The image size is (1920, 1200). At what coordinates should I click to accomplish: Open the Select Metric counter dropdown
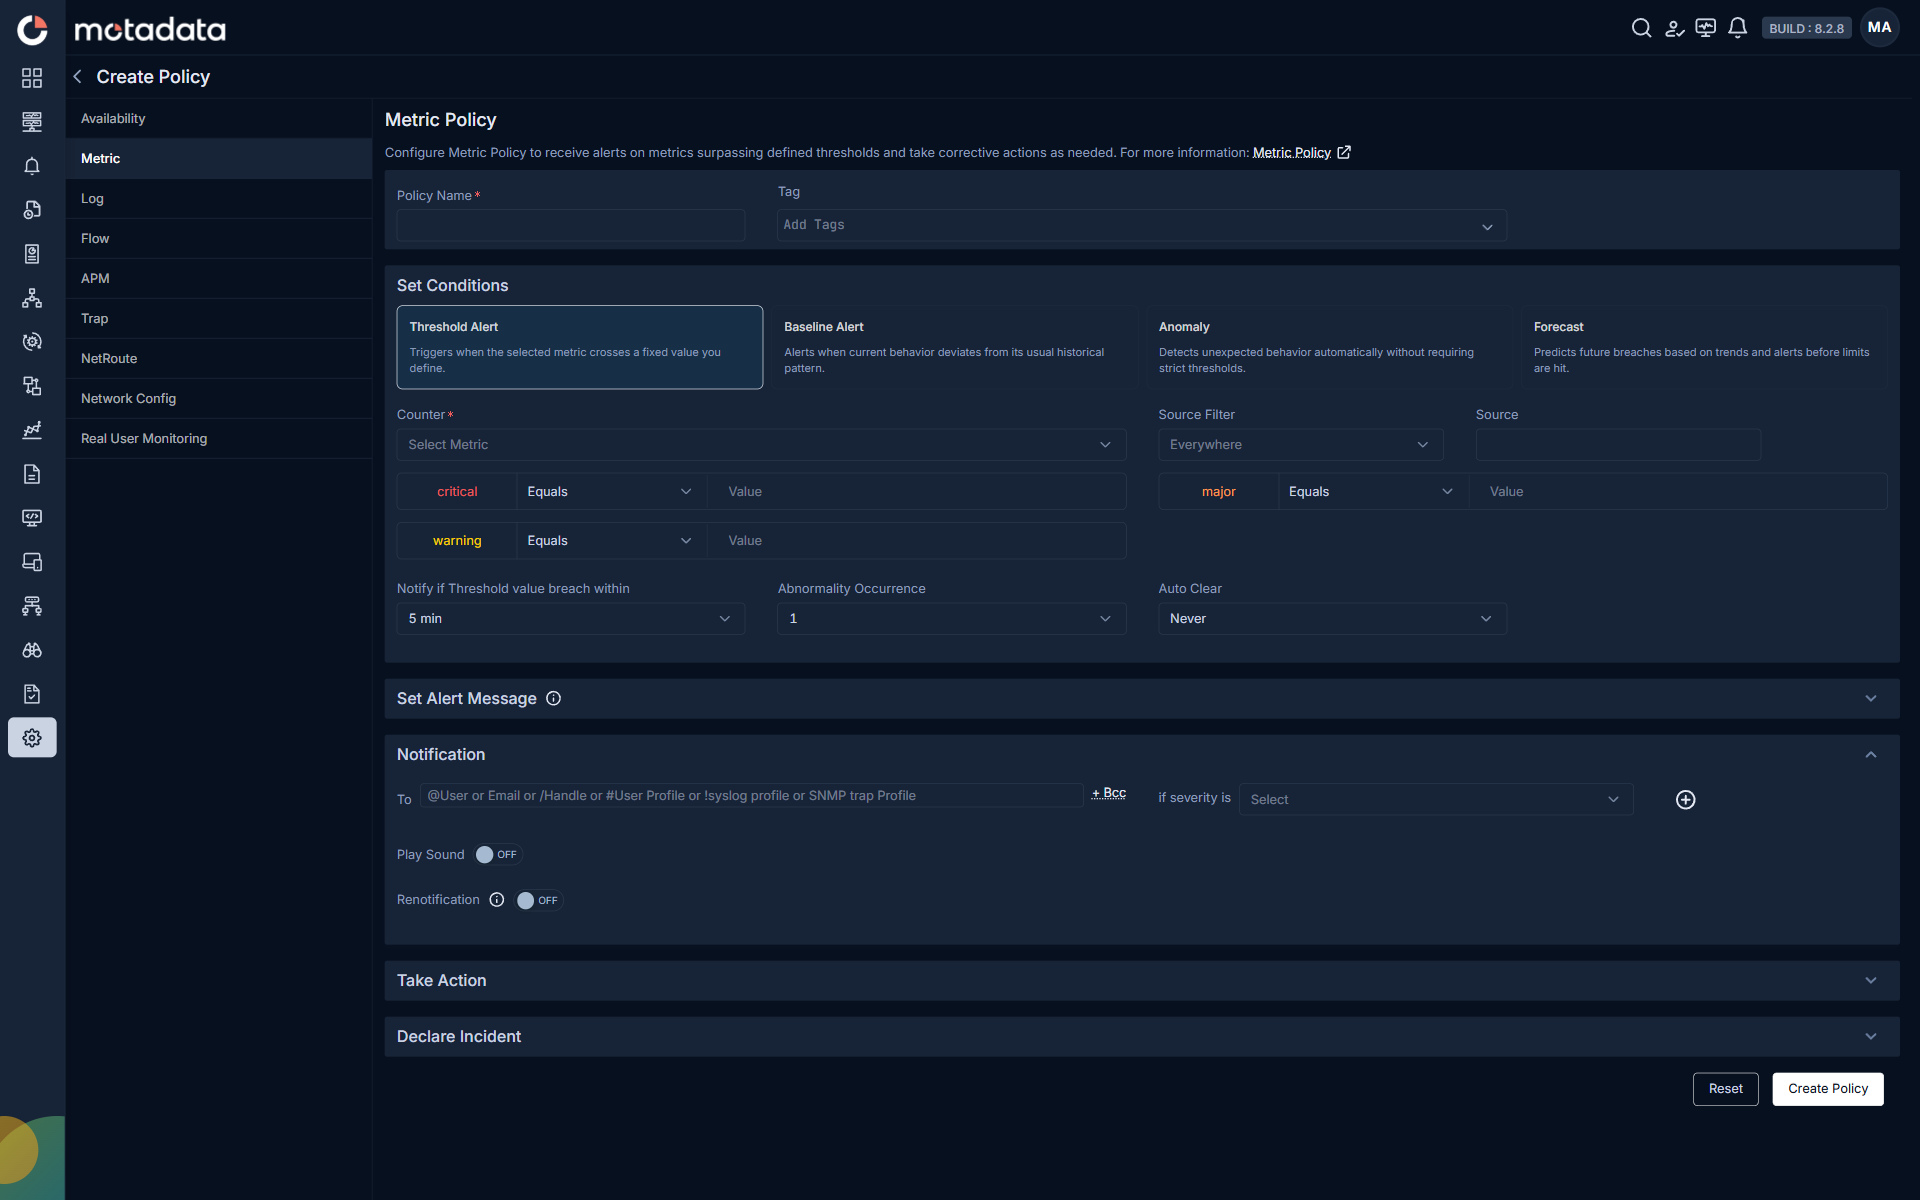point(761,445)
